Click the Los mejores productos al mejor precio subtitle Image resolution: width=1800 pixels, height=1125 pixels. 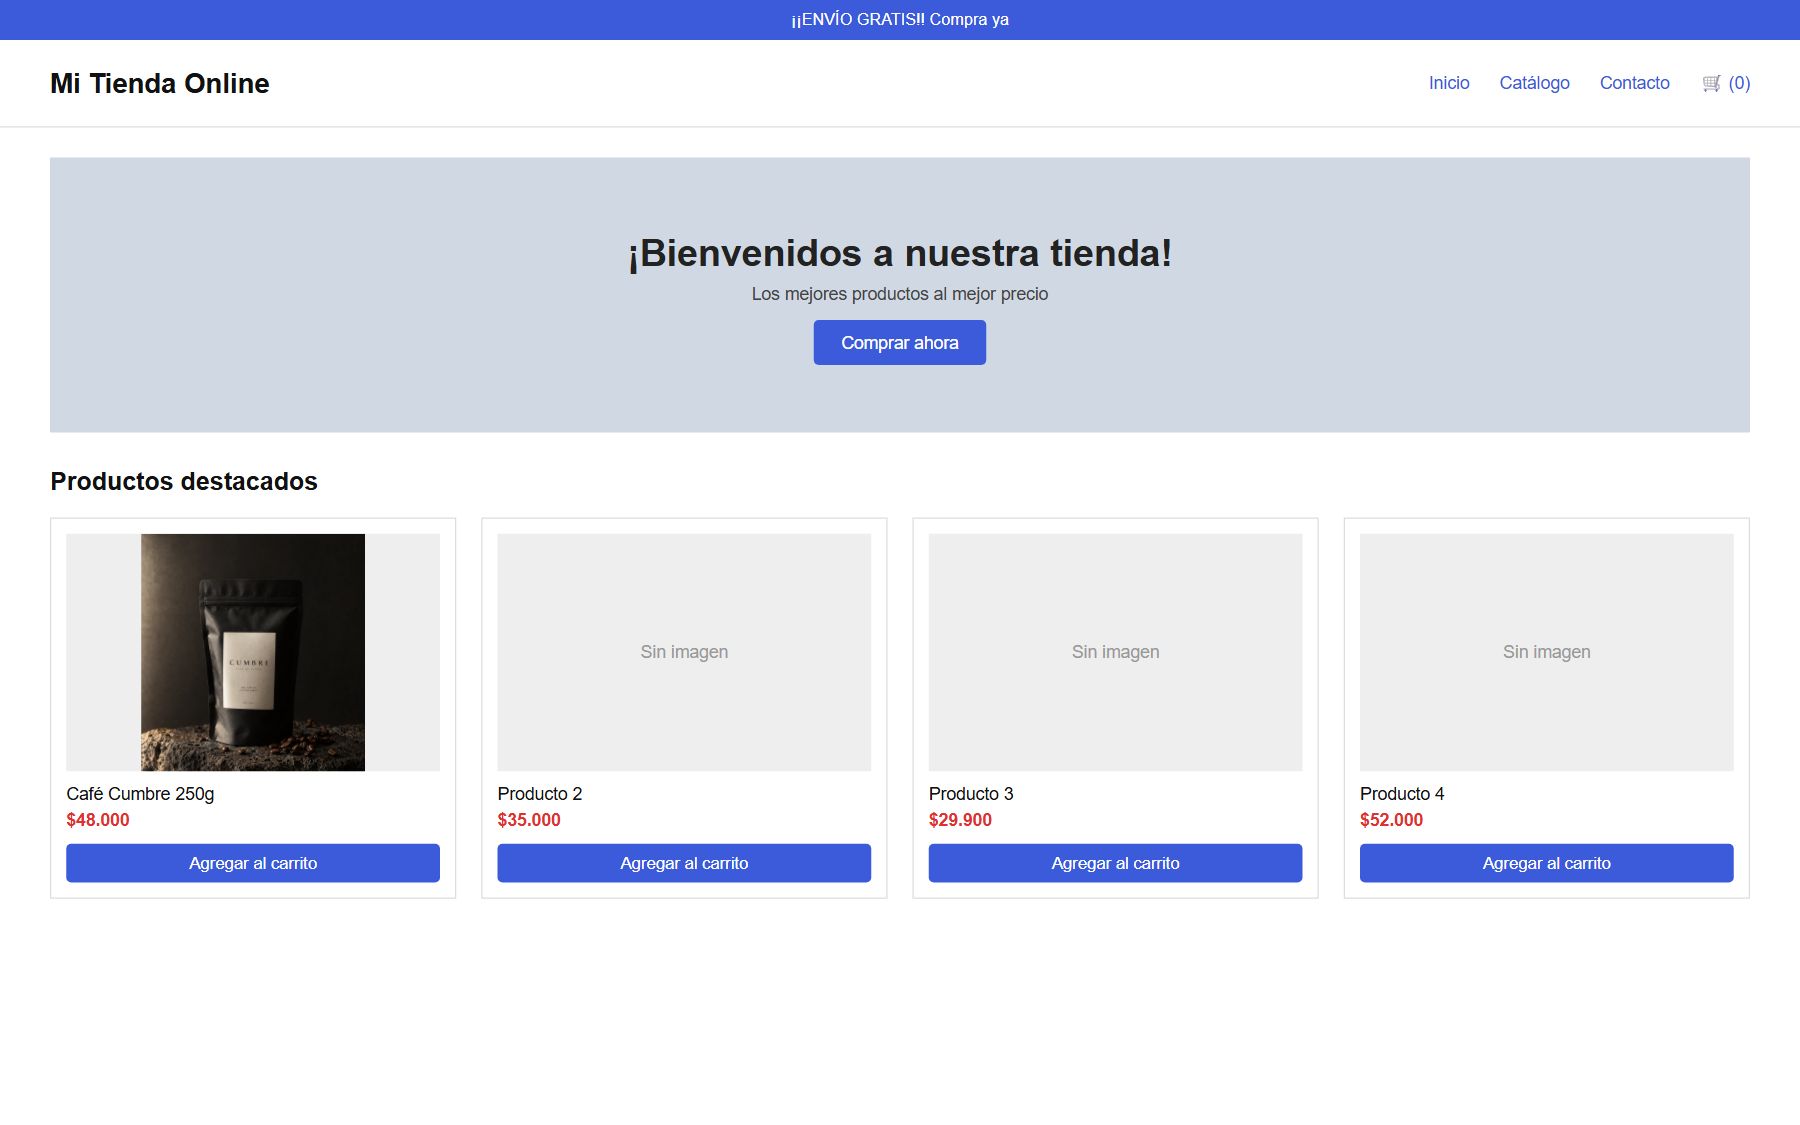pos(900,294)
